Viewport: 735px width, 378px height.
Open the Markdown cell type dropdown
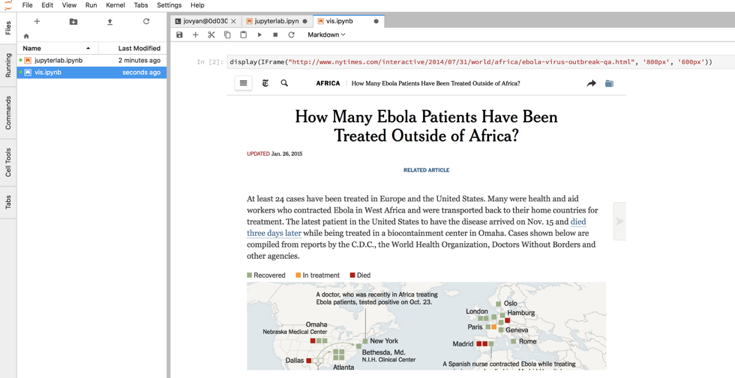[326, 35]
